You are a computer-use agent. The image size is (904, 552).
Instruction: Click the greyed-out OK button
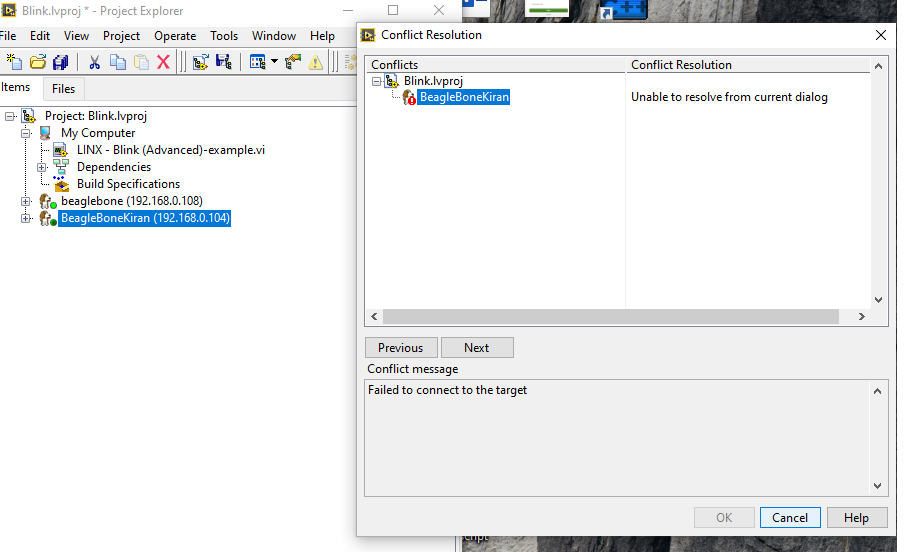(724, 517)
